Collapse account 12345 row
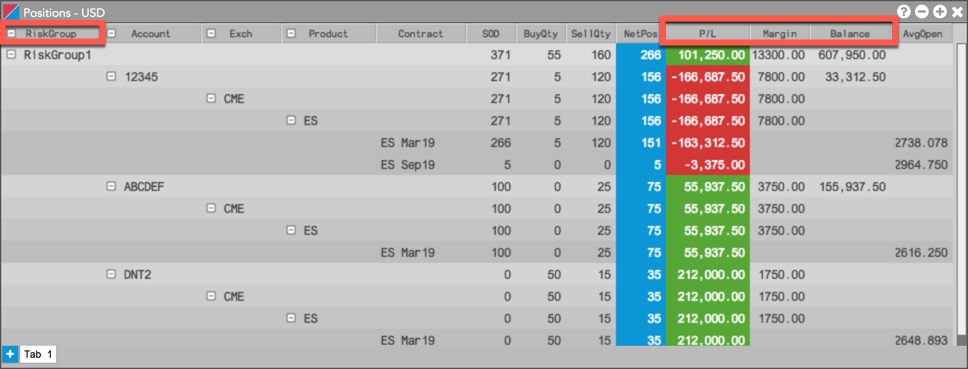968x369 pixels. point(111,77)
